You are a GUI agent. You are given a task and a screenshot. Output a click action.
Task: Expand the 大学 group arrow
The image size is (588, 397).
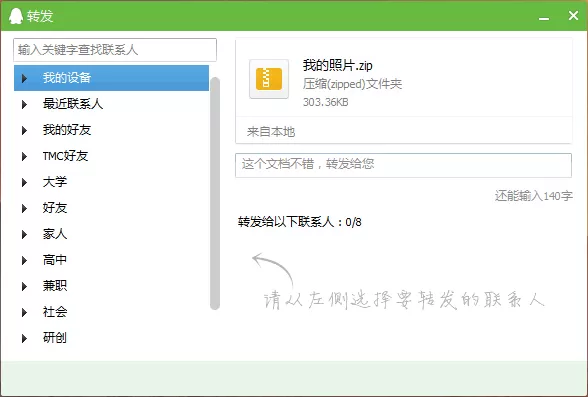[x=24, y=183]
